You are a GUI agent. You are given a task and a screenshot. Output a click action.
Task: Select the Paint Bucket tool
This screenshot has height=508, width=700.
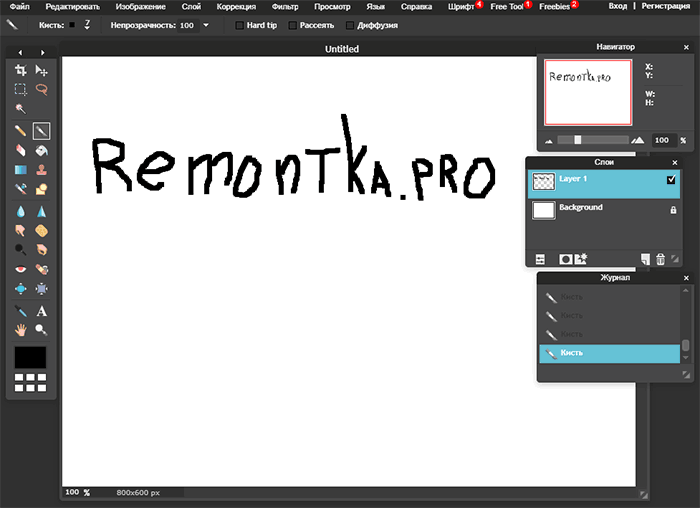point(42,150)
